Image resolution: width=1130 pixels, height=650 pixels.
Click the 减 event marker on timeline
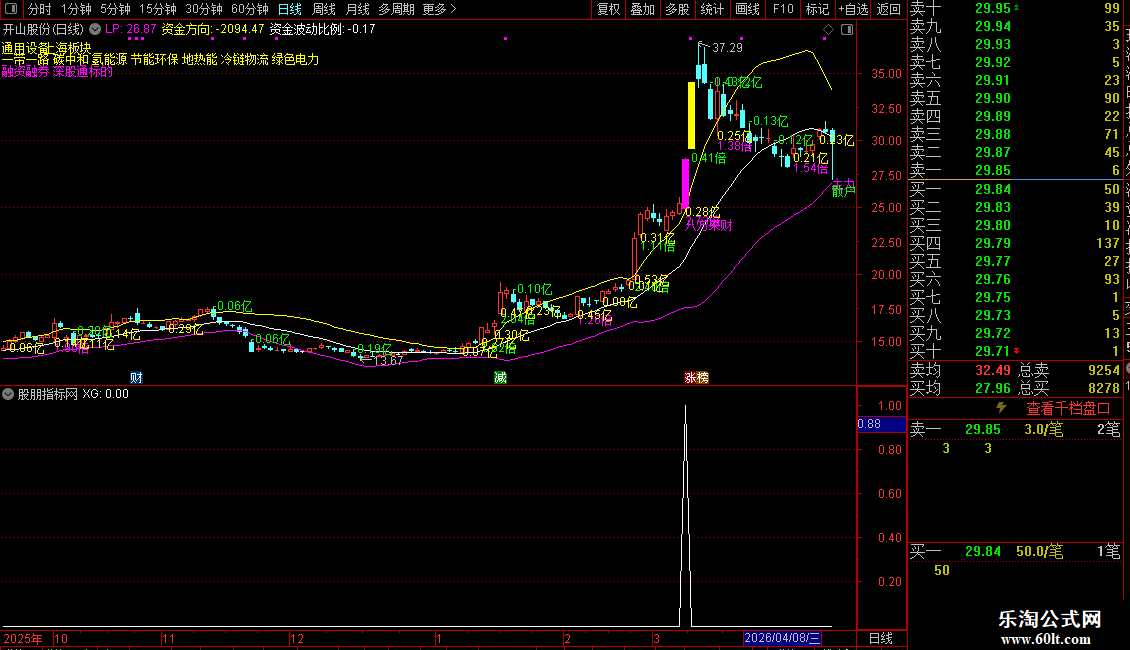[x=500, y=378]
